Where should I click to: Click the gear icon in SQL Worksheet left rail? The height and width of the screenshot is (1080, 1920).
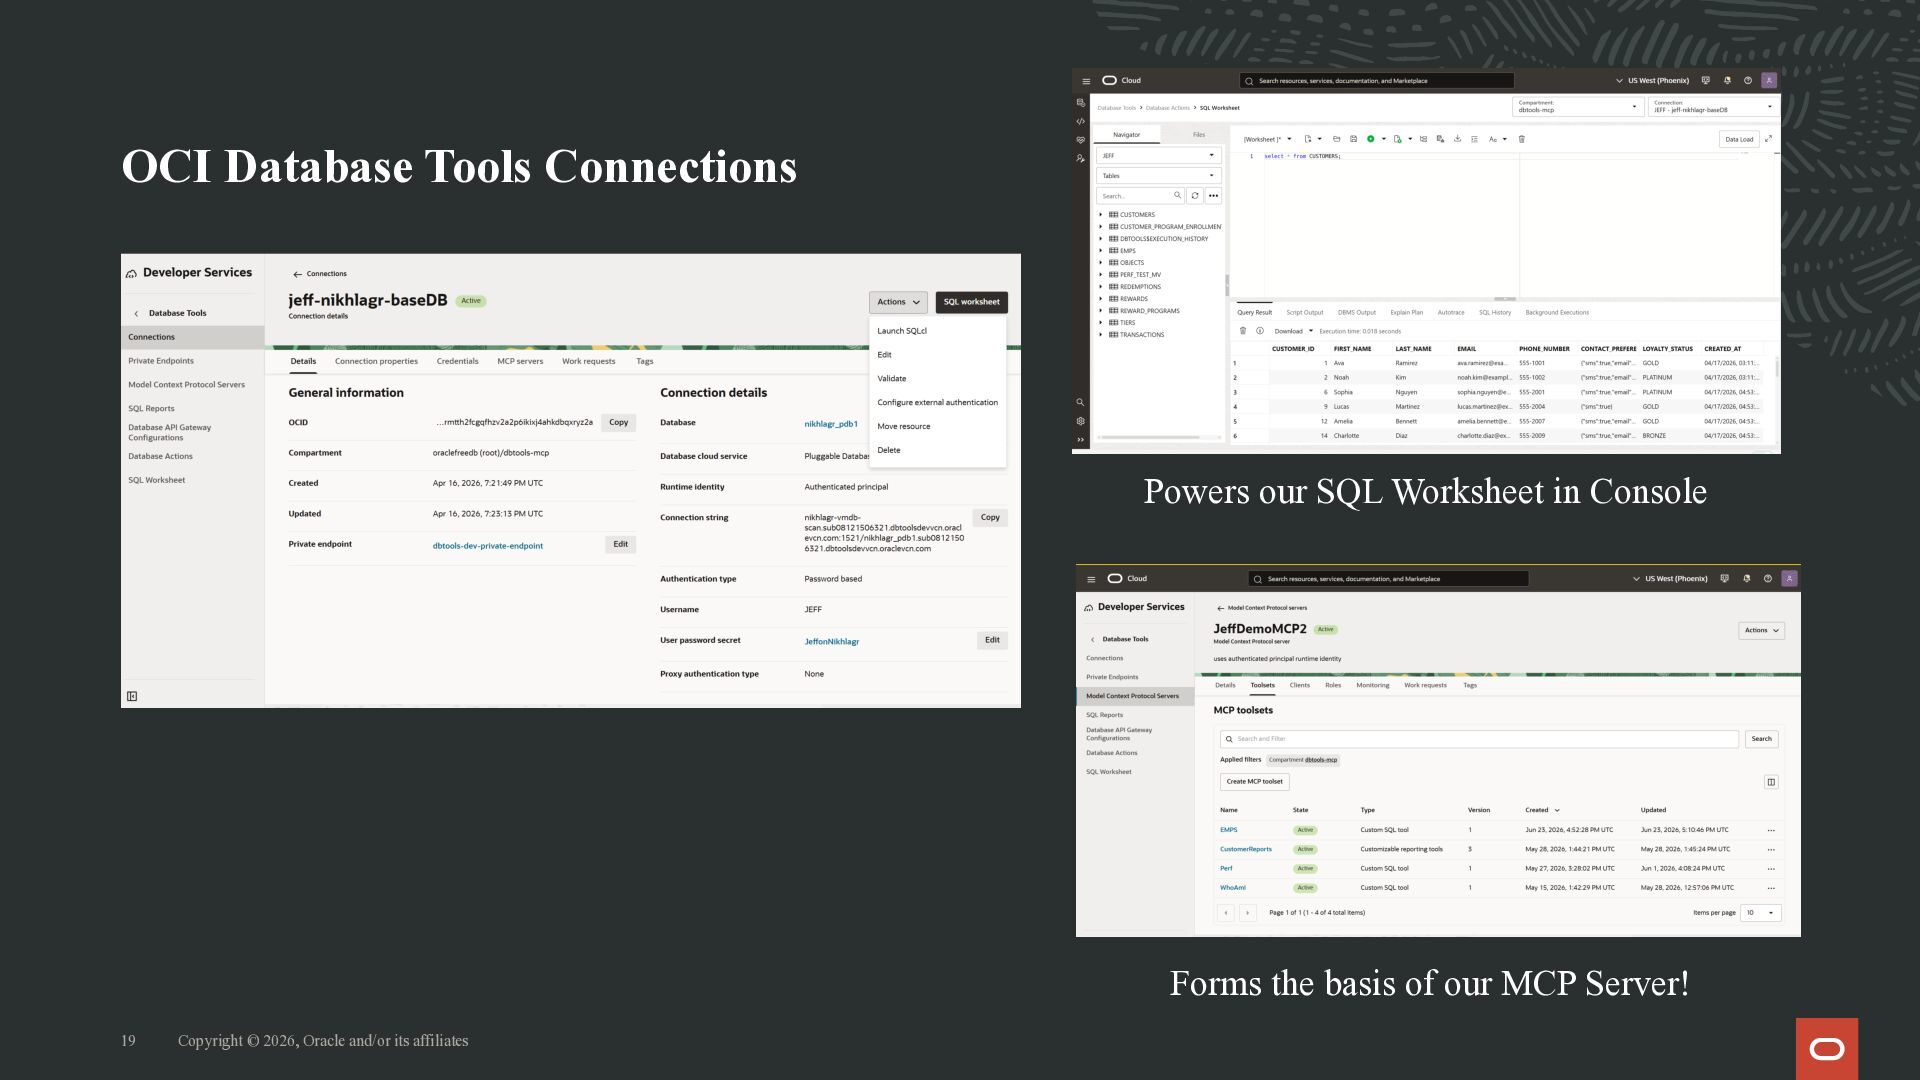point(1080,421)
